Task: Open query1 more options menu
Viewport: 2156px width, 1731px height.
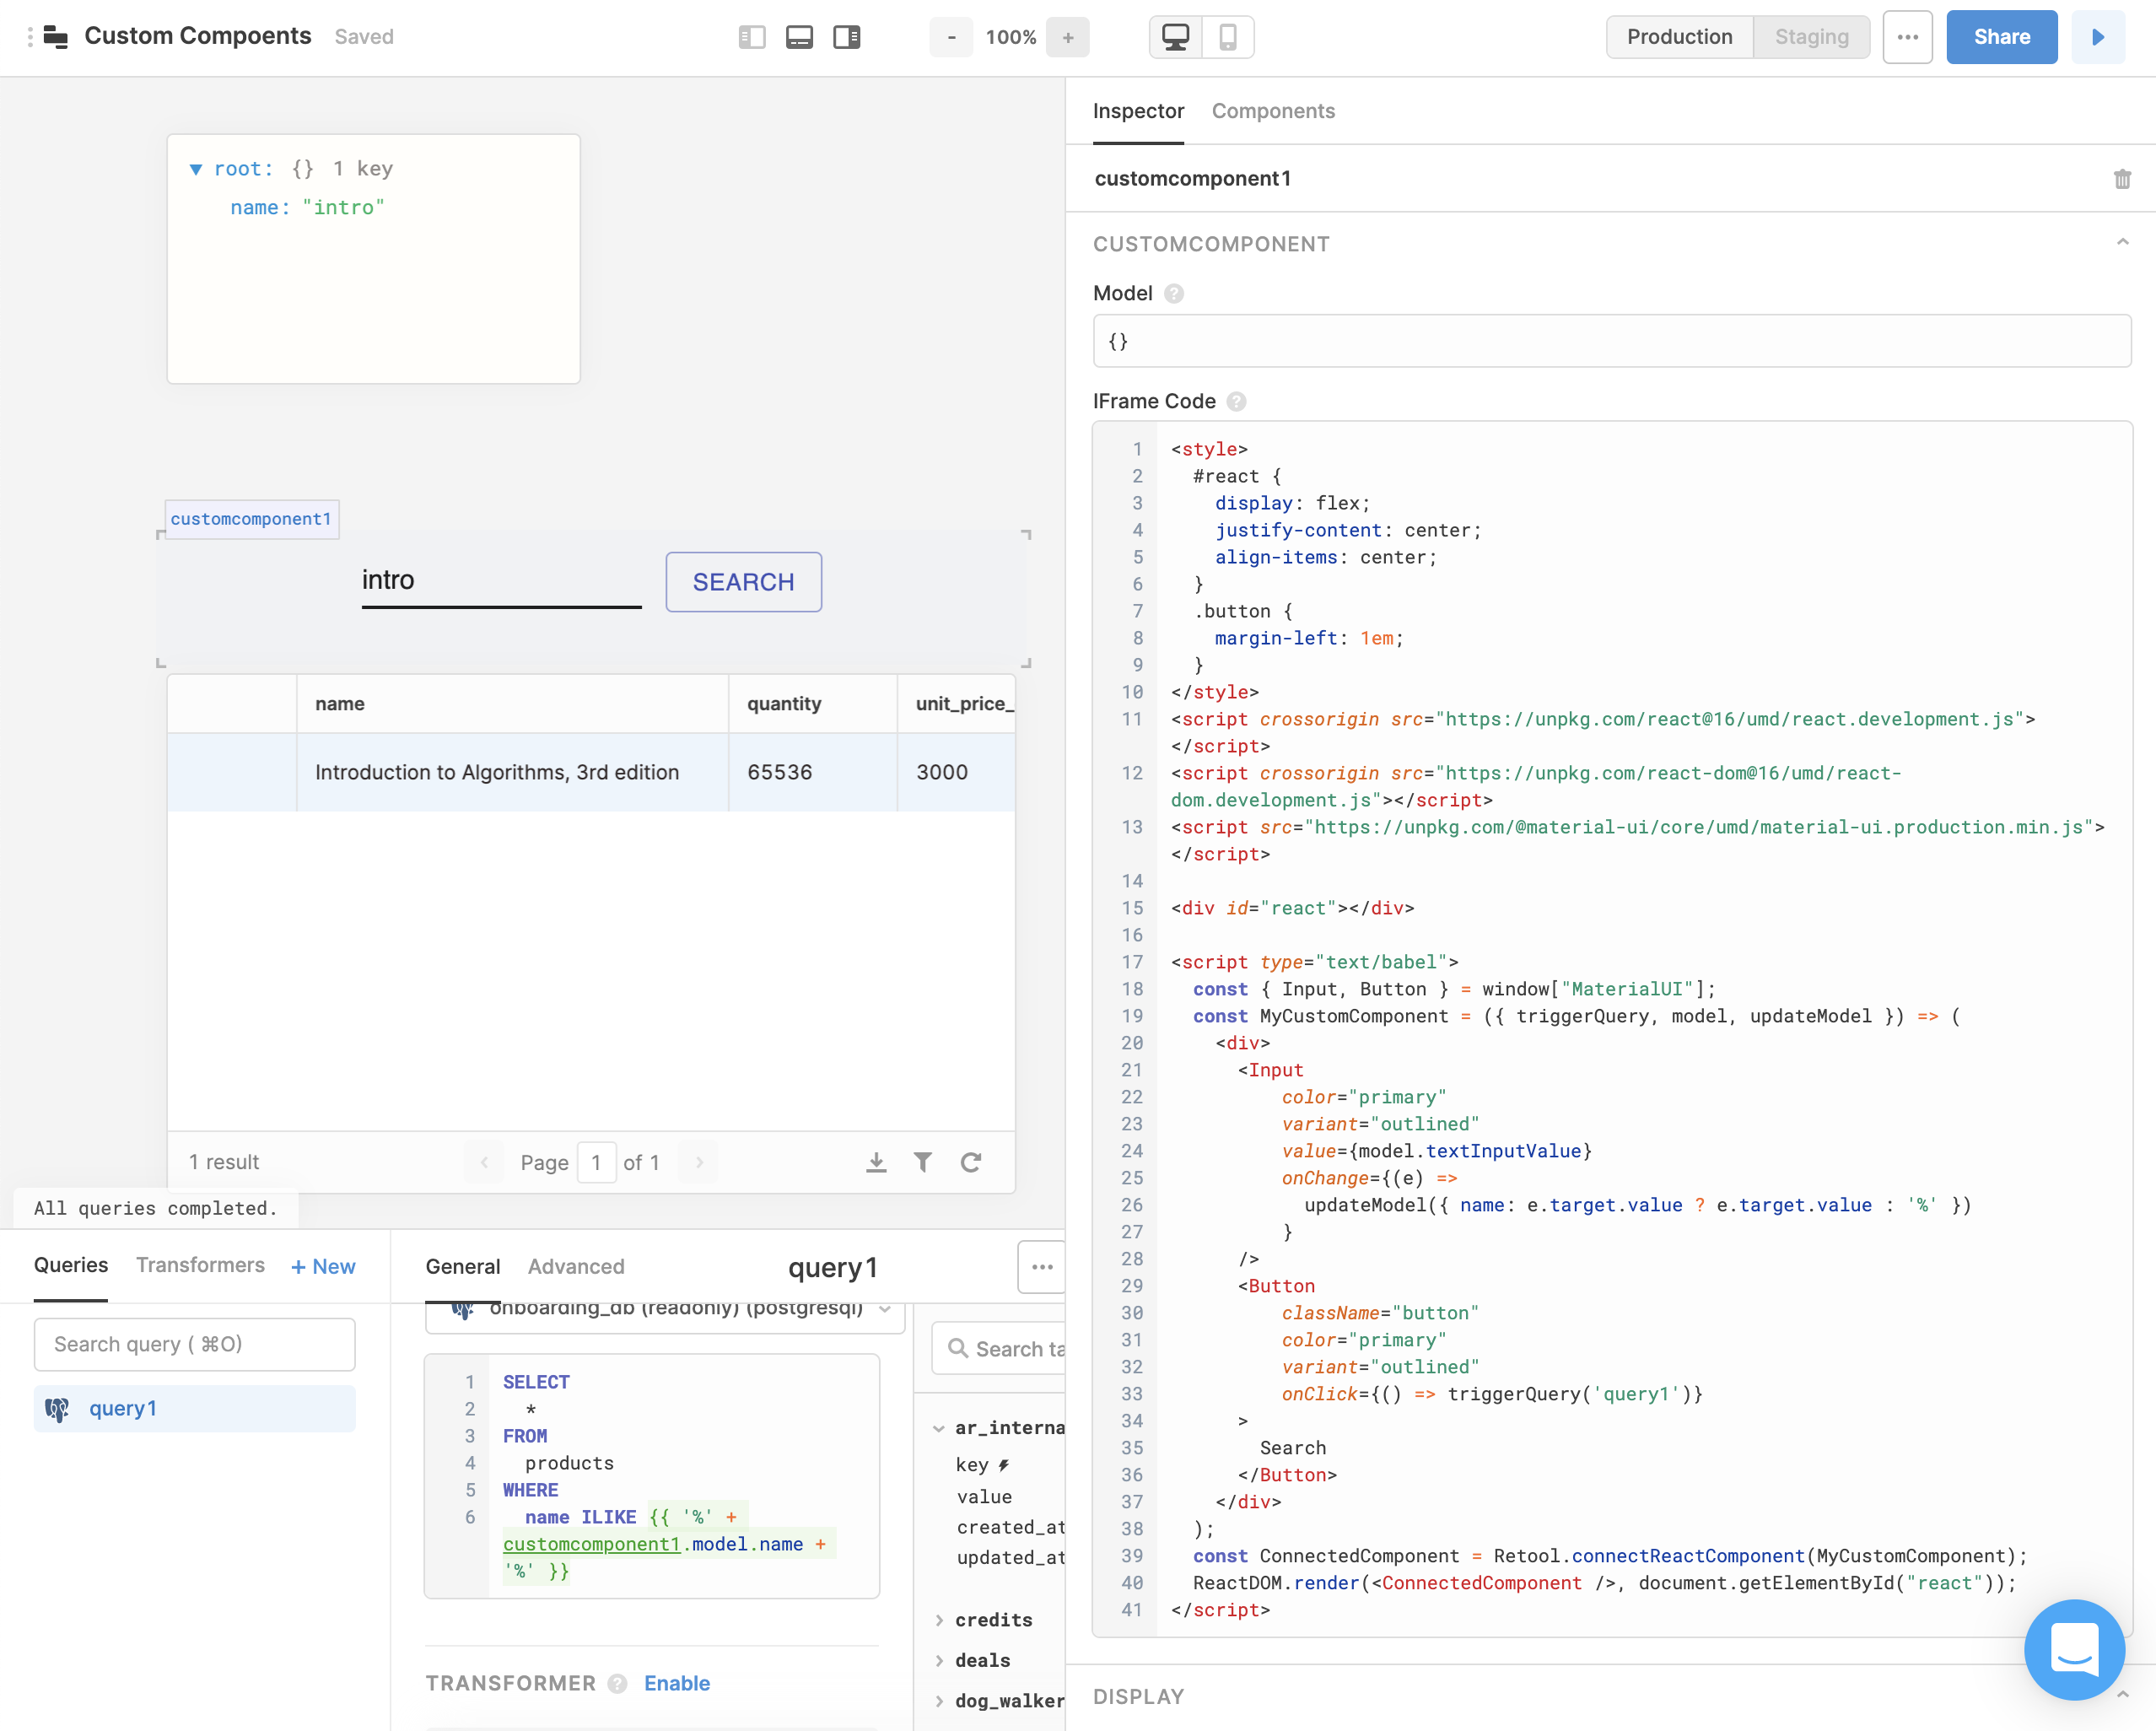Action: (1041, 1267)
